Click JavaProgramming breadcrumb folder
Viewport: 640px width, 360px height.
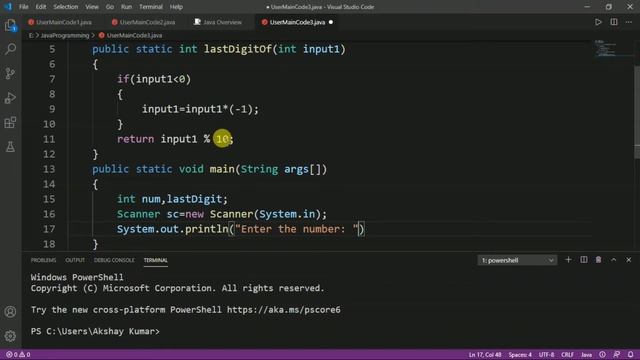64,36
